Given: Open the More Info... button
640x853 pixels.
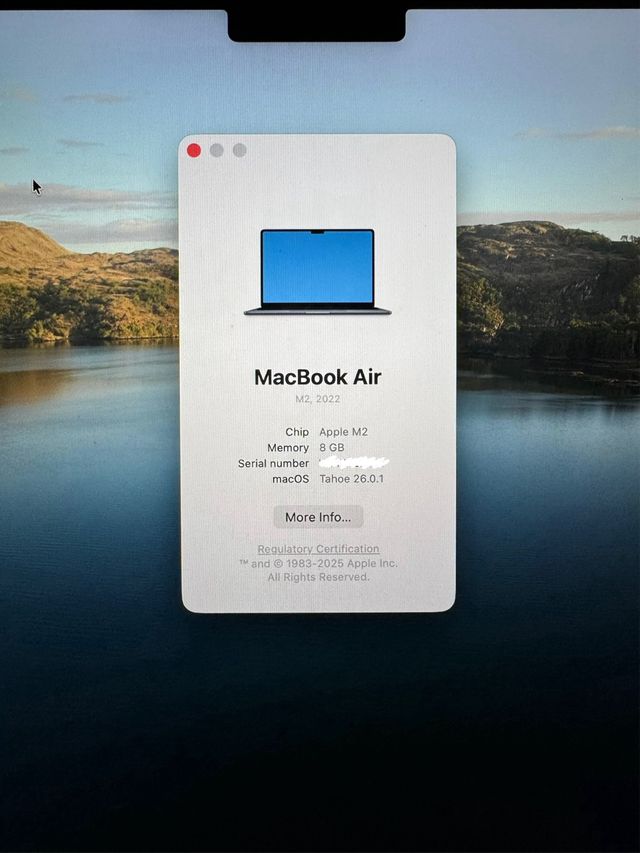Looking at the screenshot, I should click(318, 517).
